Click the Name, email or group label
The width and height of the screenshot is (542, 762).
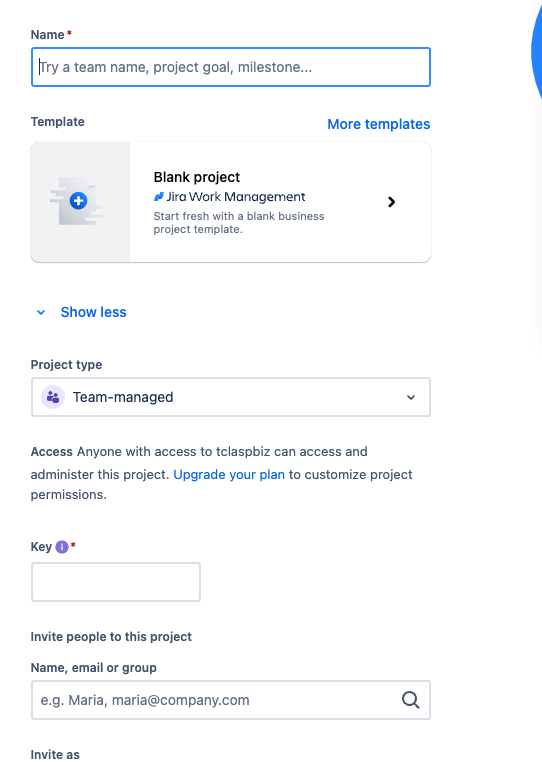click(94, 668)
